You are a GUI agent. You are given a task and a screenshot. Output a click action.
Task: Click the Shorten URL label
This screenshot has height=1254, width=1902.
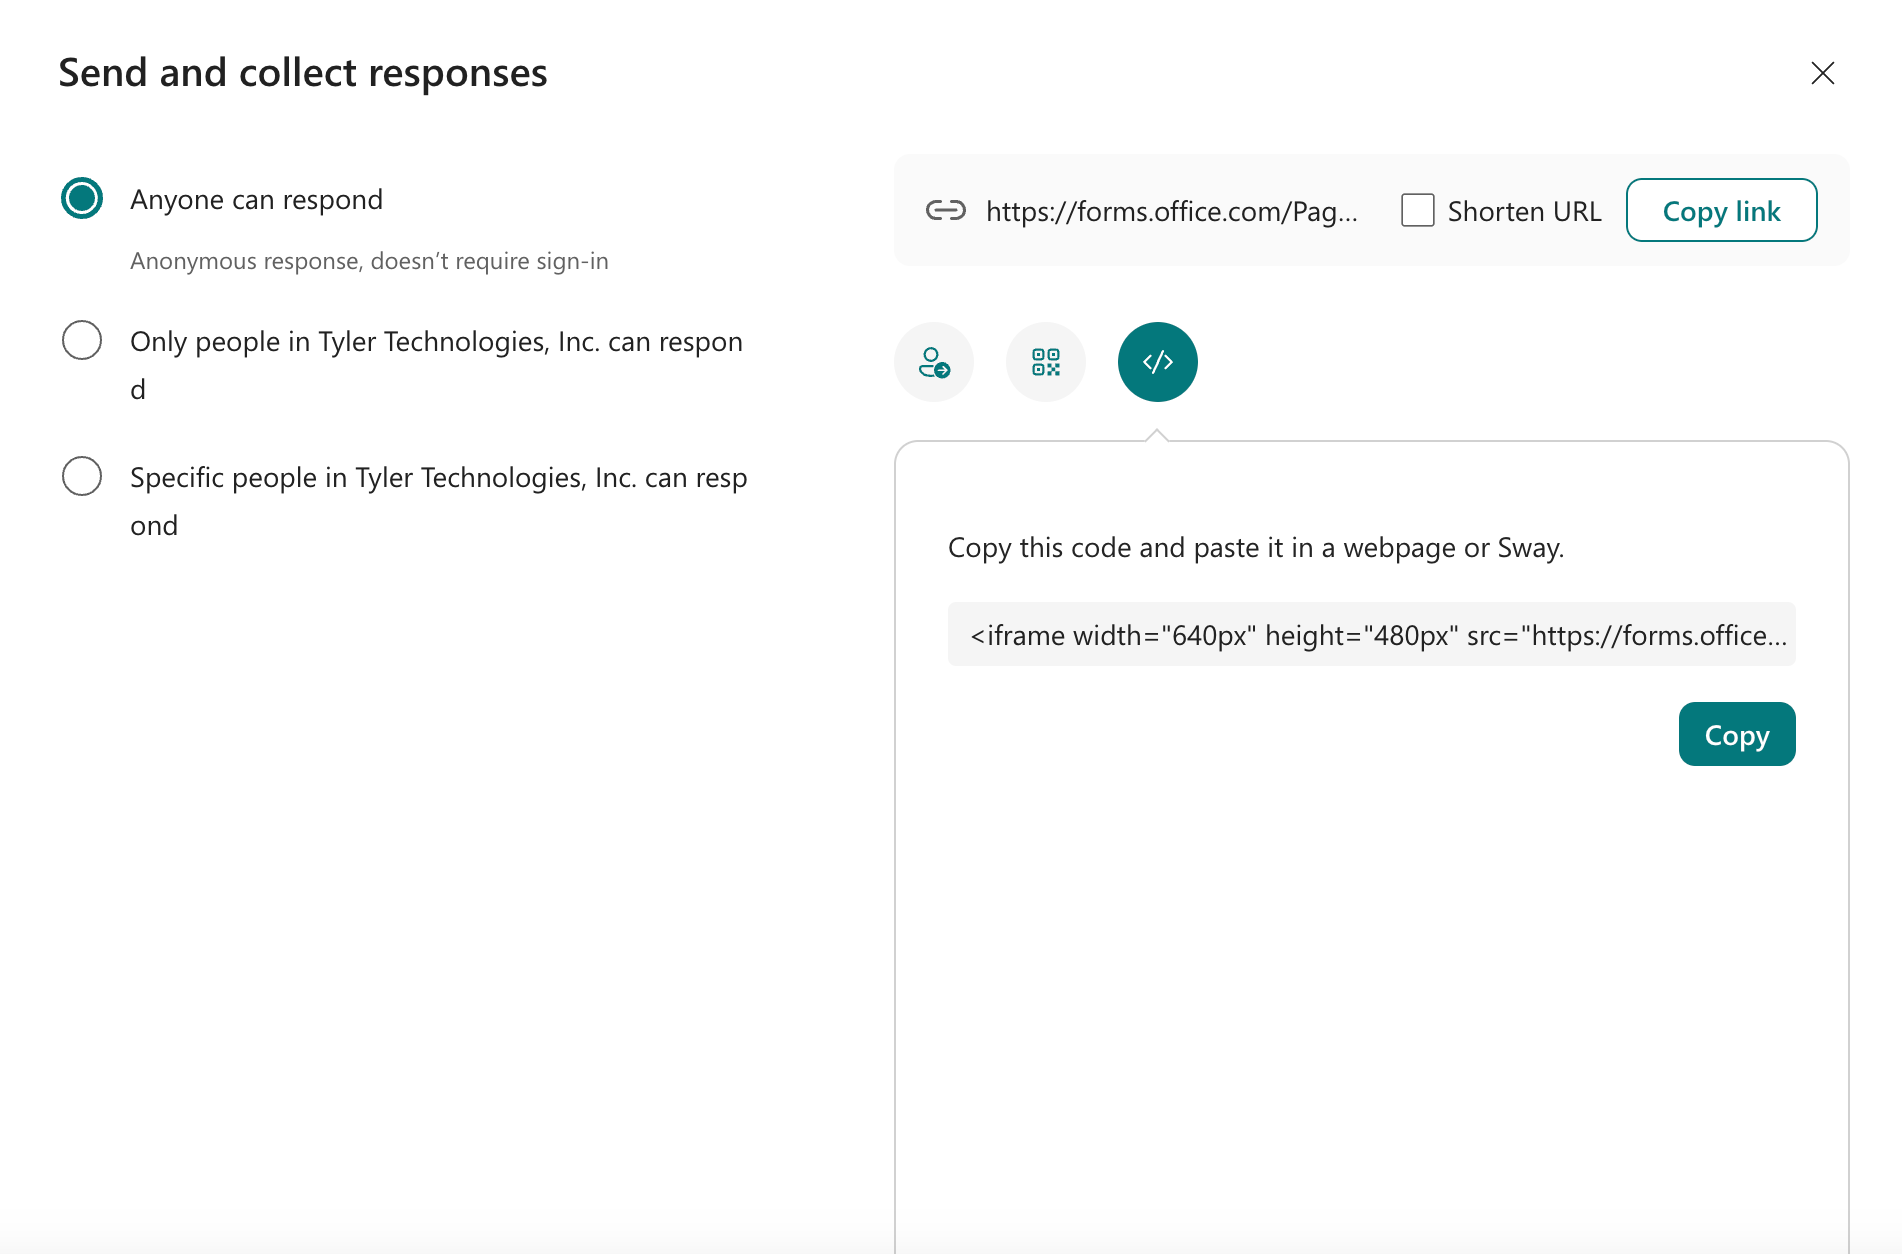(1524, 211)
